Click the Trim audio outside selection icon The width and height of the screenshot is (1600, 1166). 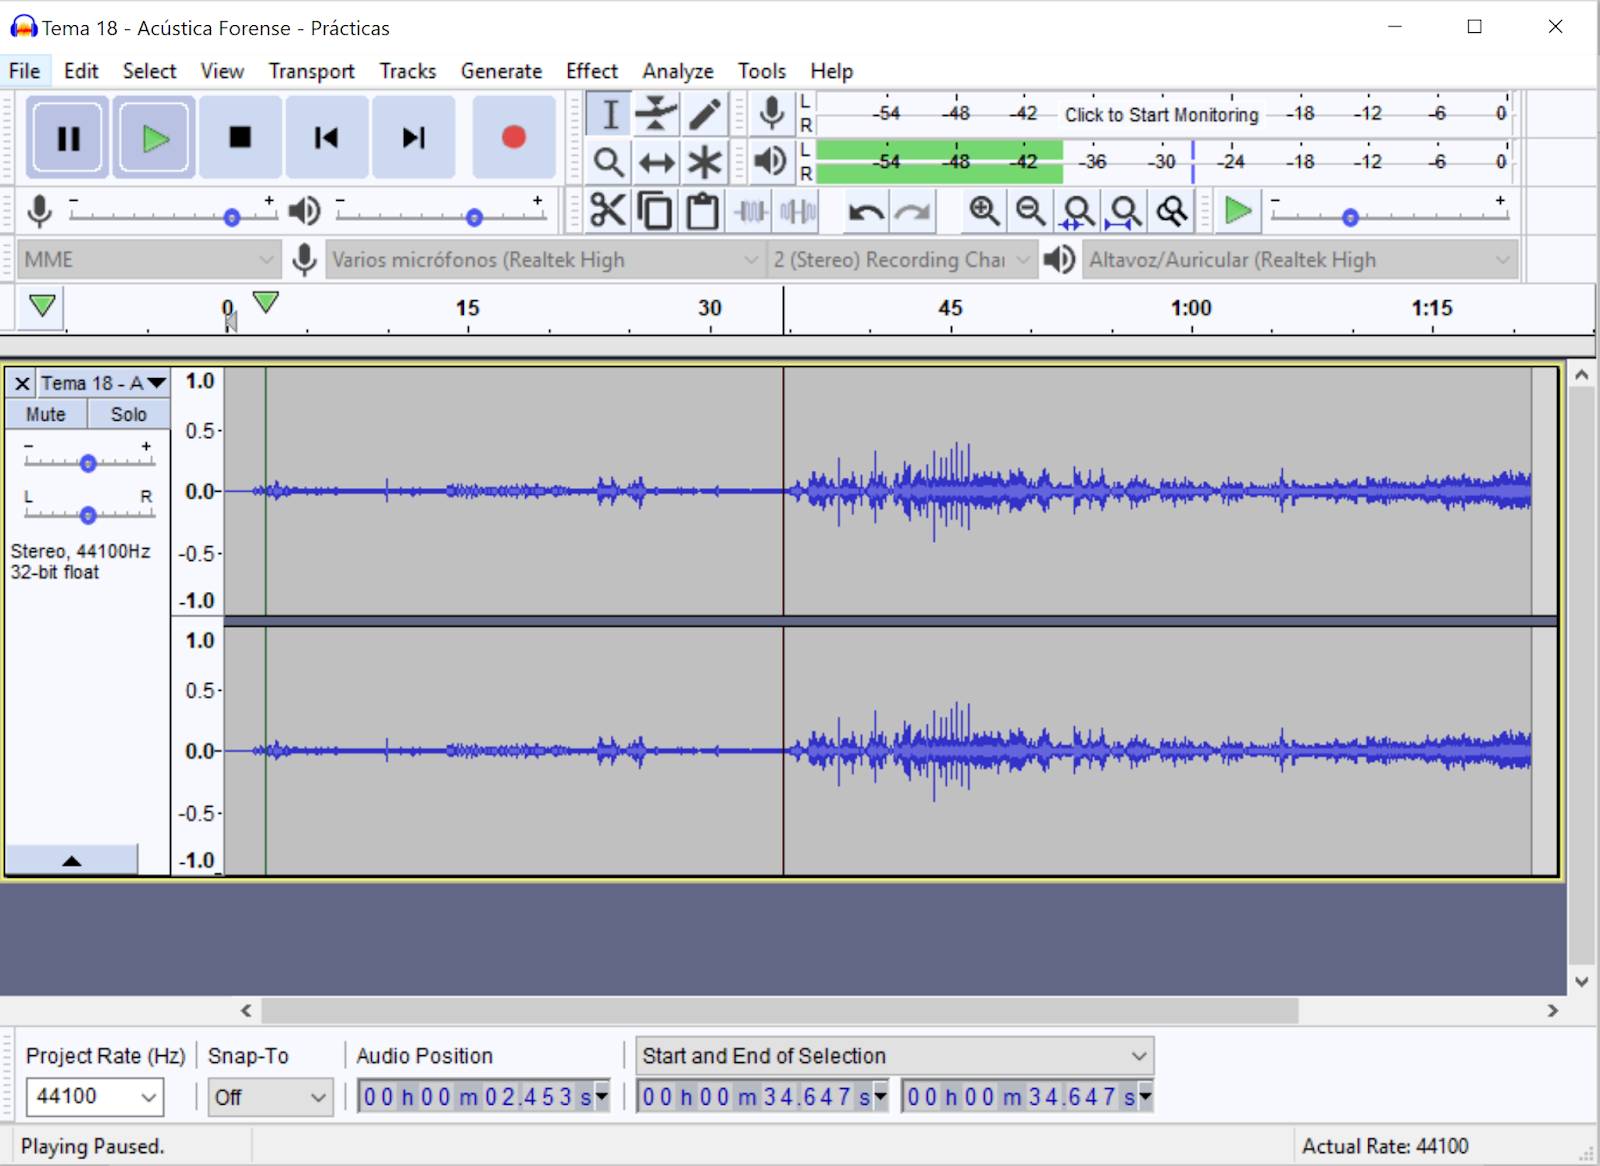pos(751,211)
